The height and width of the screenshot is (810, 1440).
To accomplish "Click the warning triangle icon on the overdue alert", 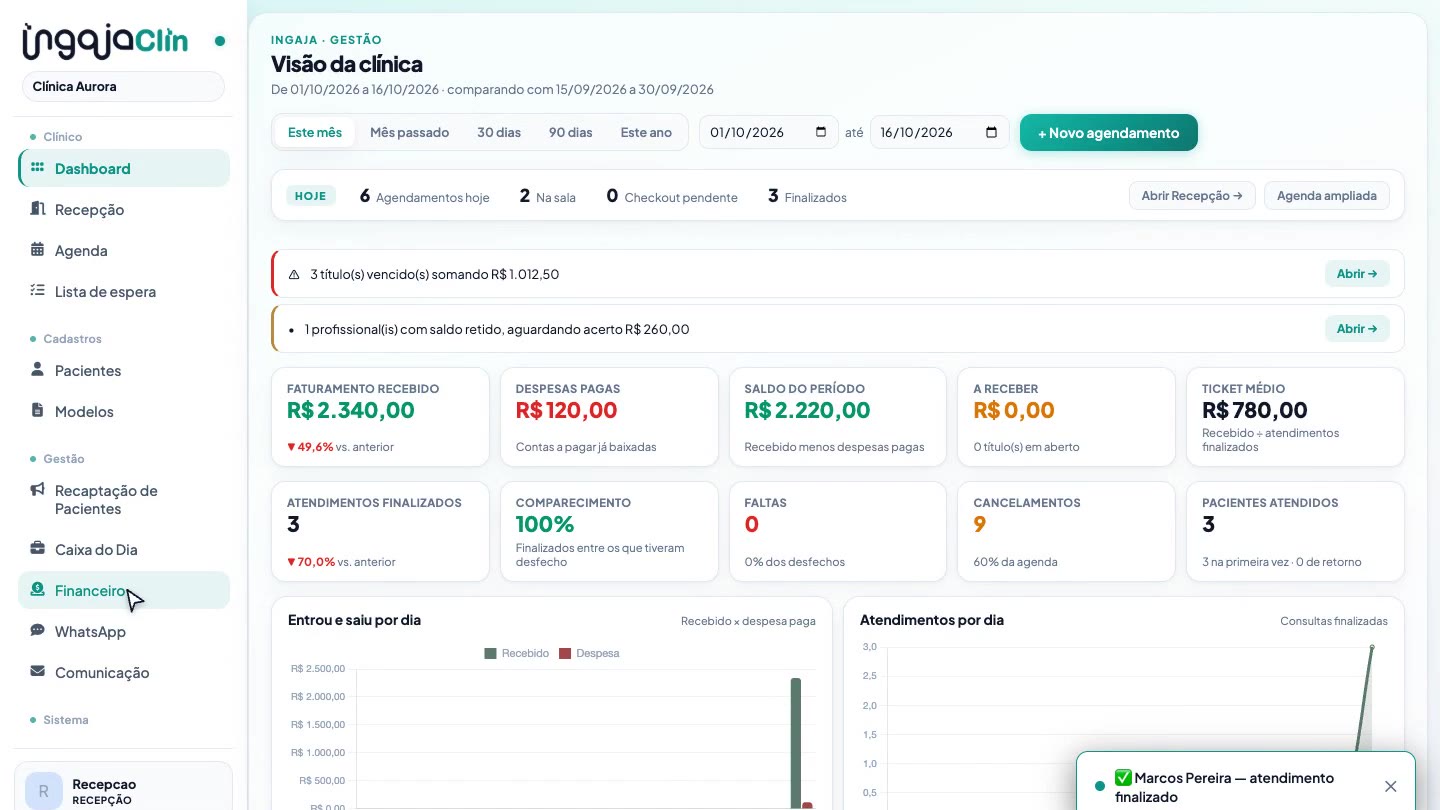I will pos(294,274).
